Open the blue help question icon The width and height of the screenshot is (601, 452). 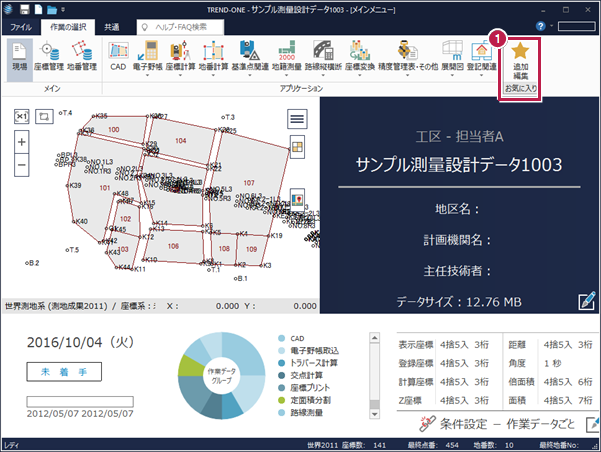[x=540, y=26]
